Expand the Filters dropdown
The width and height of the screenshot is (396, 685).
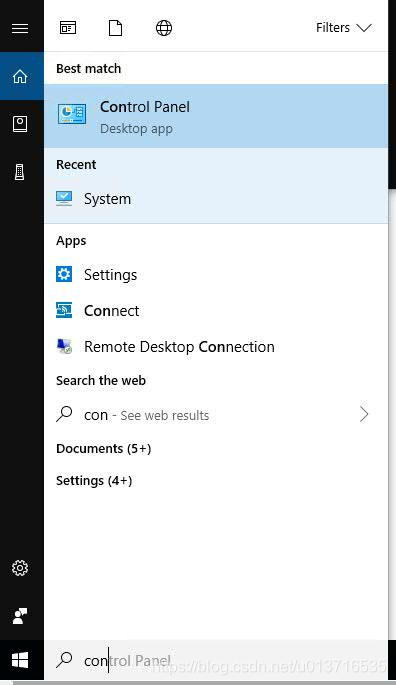344,28
